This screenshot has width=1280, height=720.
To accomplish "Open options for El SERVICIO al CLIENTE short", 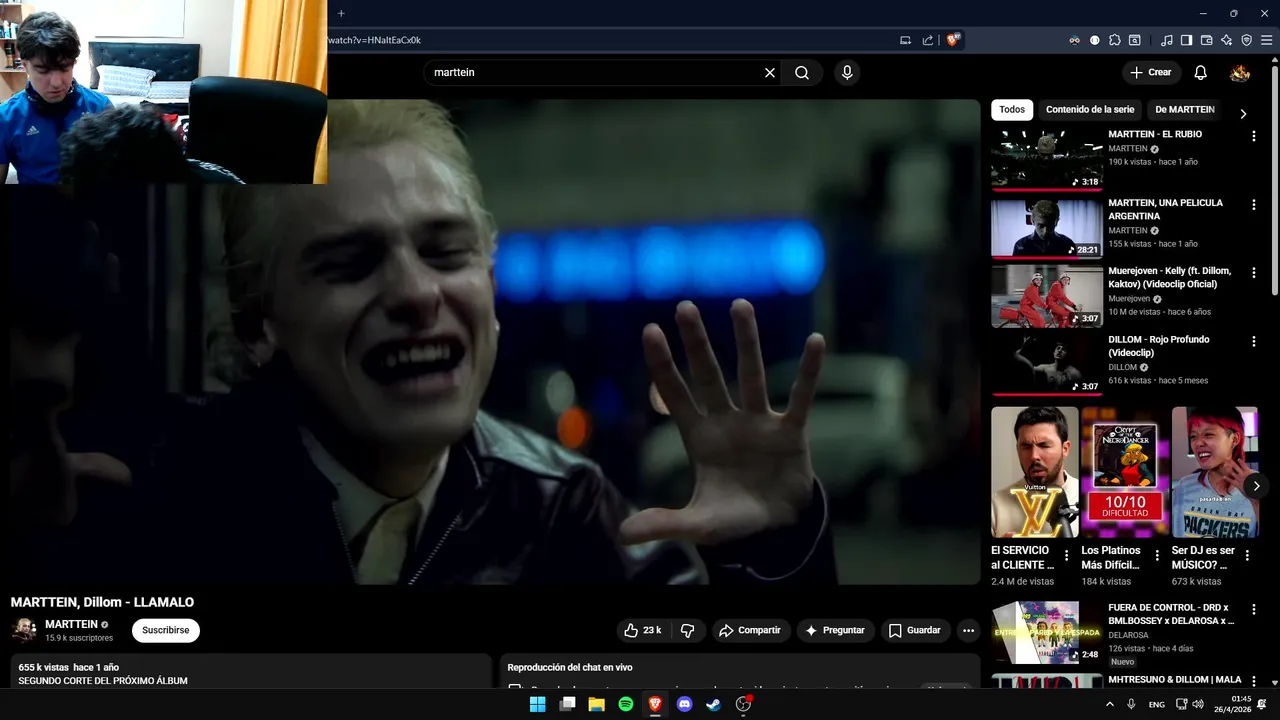I will tap(1066, 555).
